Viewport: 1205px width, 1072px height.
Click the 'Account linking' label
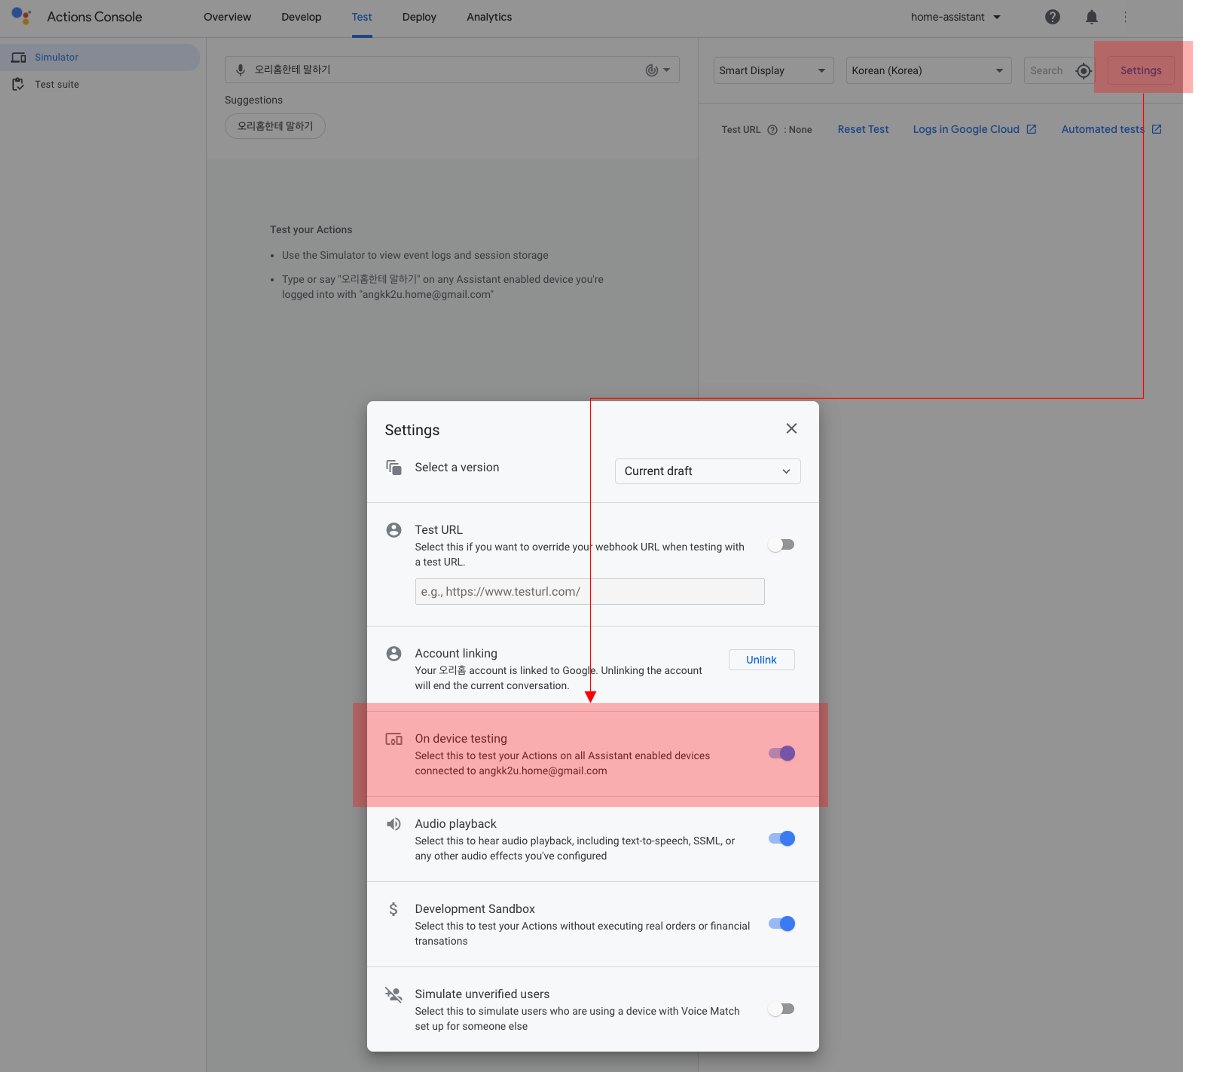[456, 654]
